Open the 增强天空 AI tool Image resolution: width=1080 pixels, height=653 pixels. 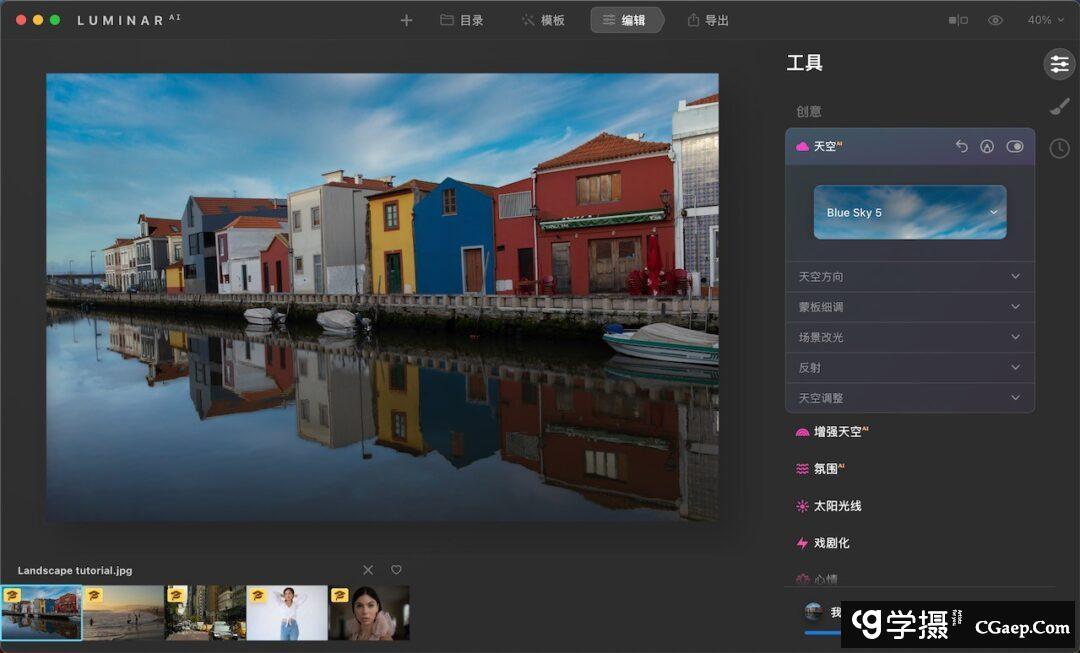pyautogui.click(x=840, y=431)
